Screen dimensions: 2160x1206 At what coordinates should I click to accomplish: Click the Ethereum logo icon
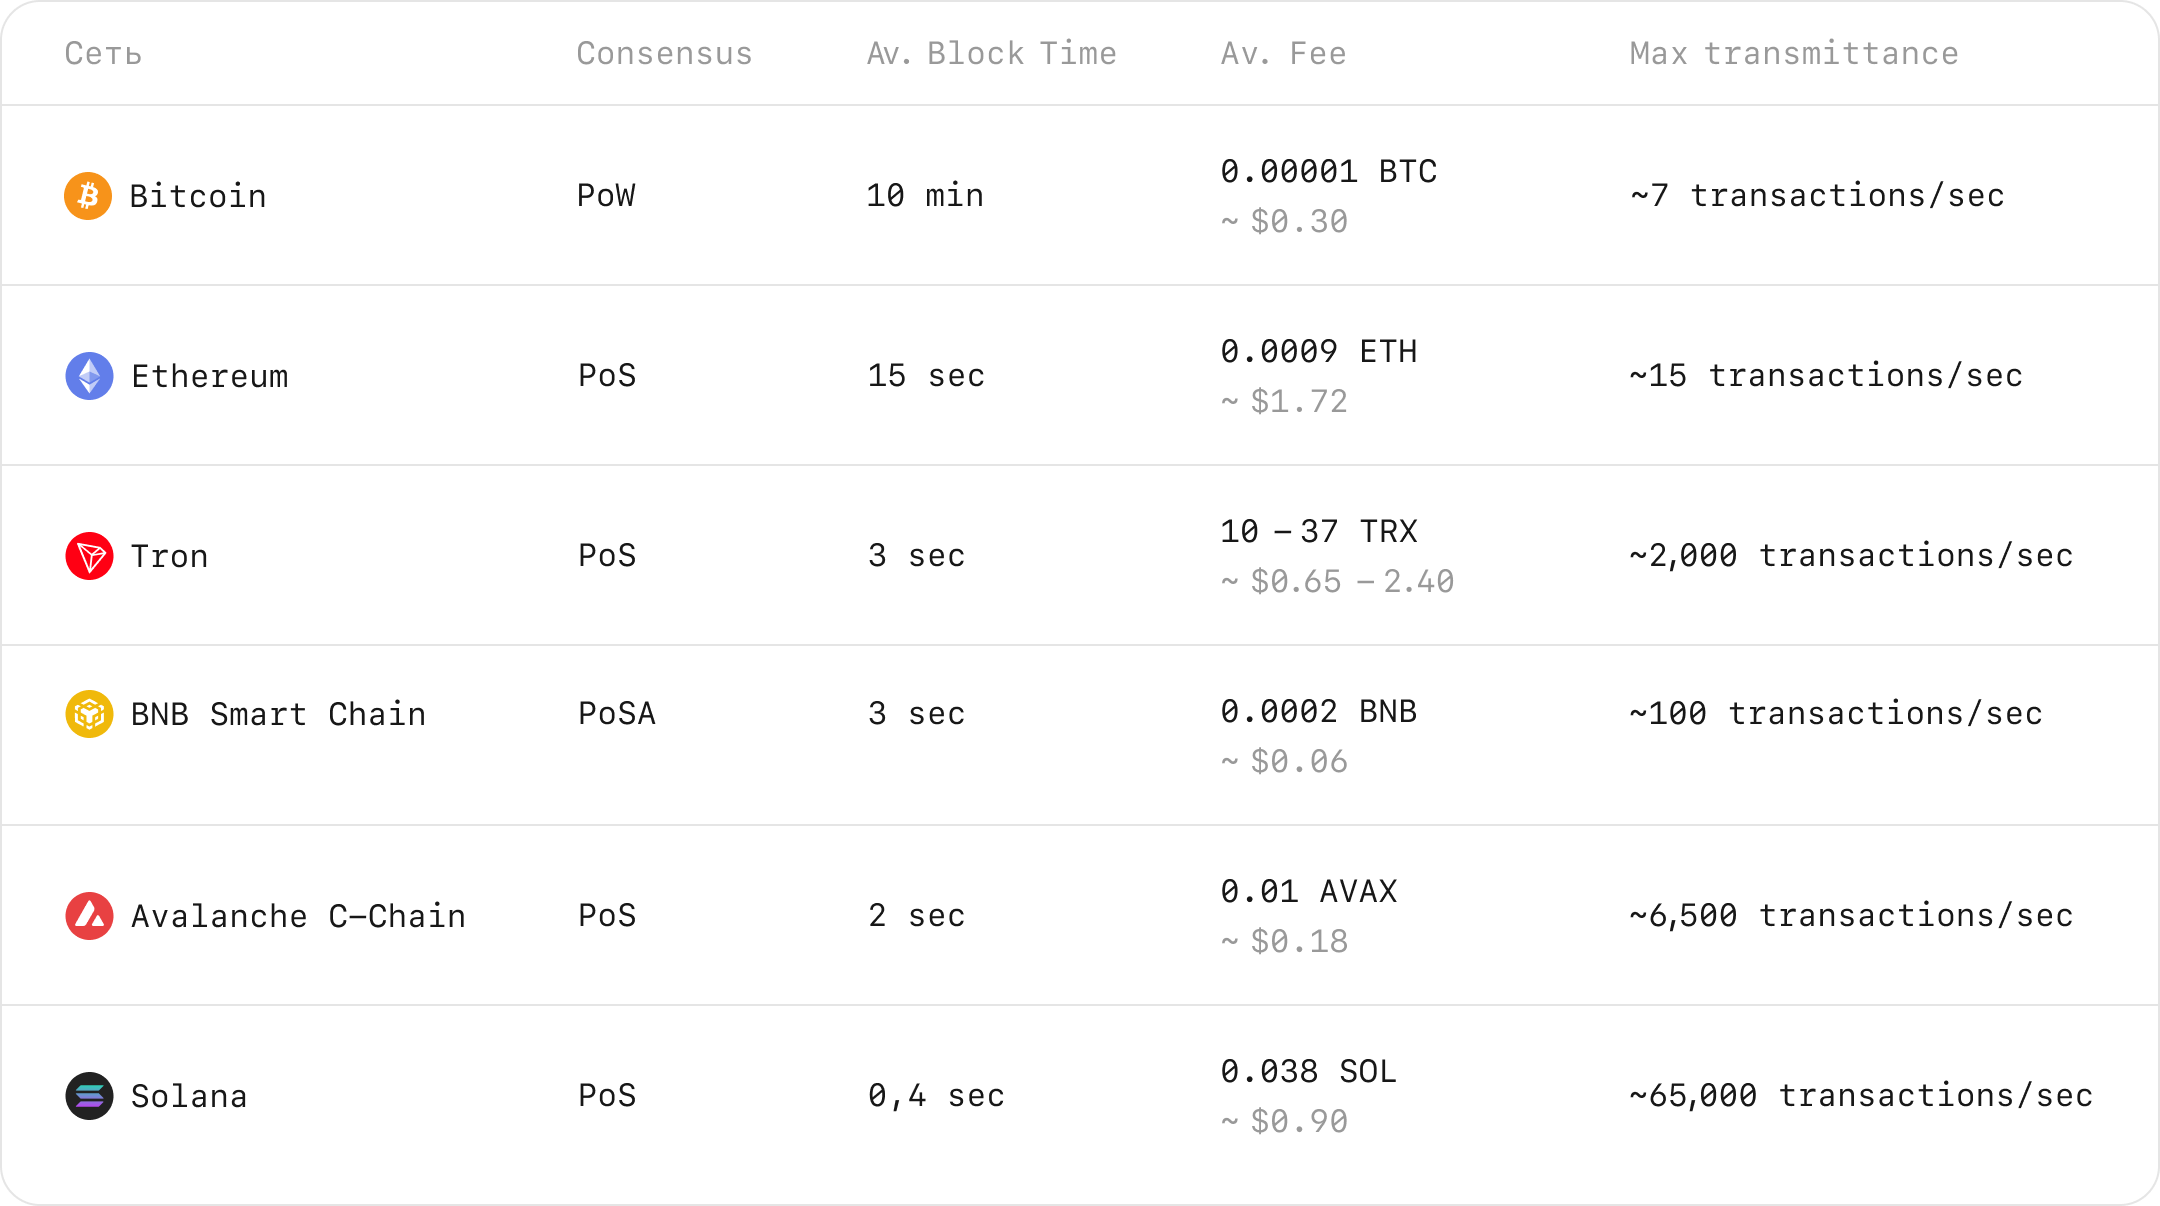point(89,376)
